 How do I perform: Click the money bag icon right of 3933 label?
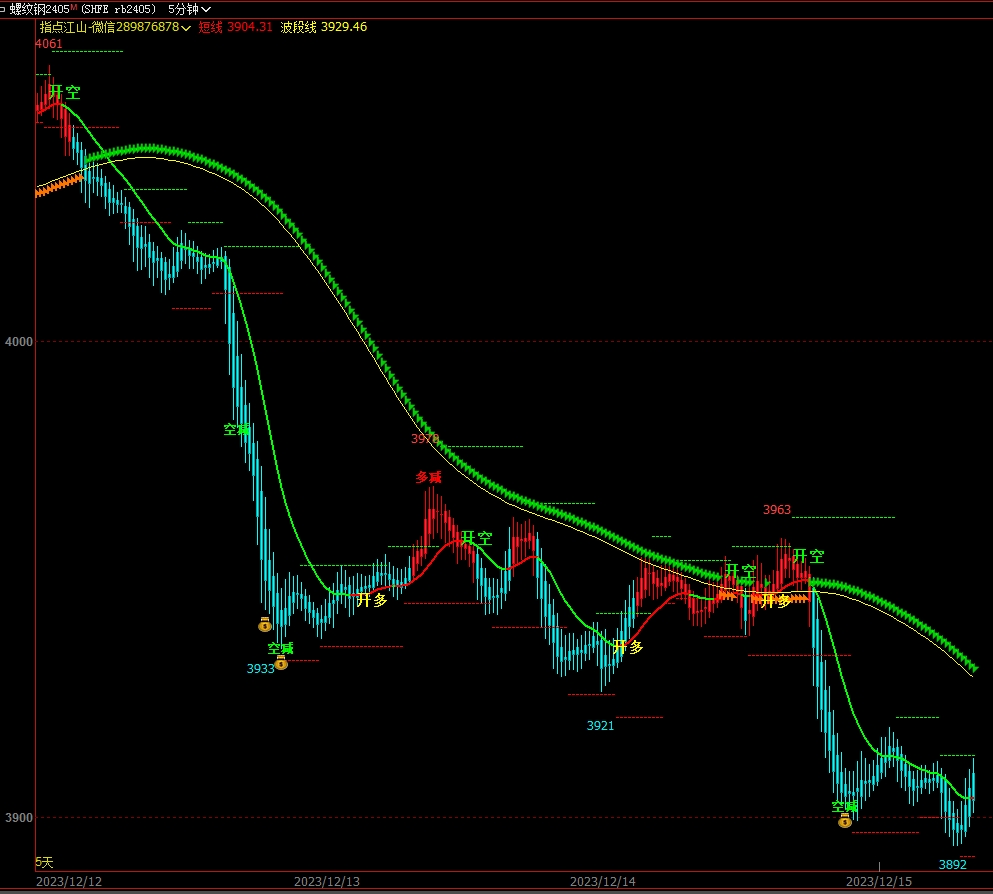pyautogui.click(x=282, y=663)
